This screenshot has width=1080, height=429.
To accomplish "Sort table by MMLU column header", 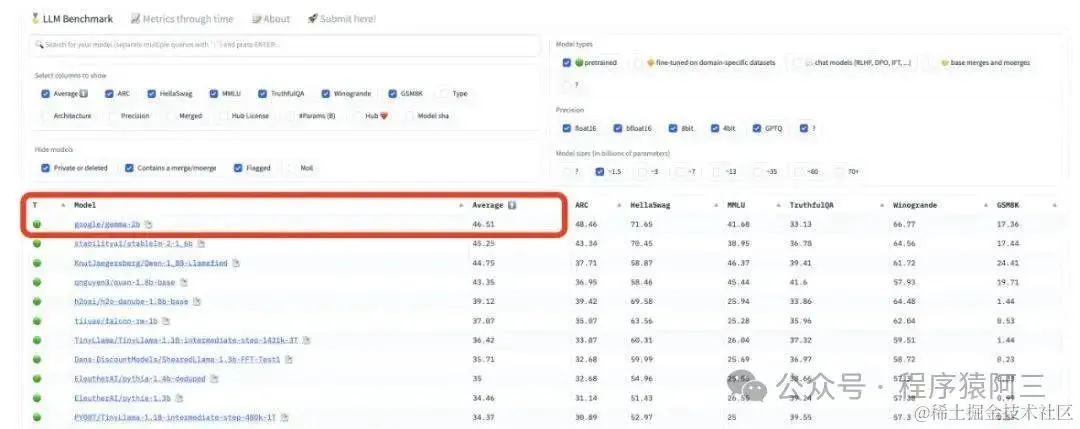I will [737, 205].
